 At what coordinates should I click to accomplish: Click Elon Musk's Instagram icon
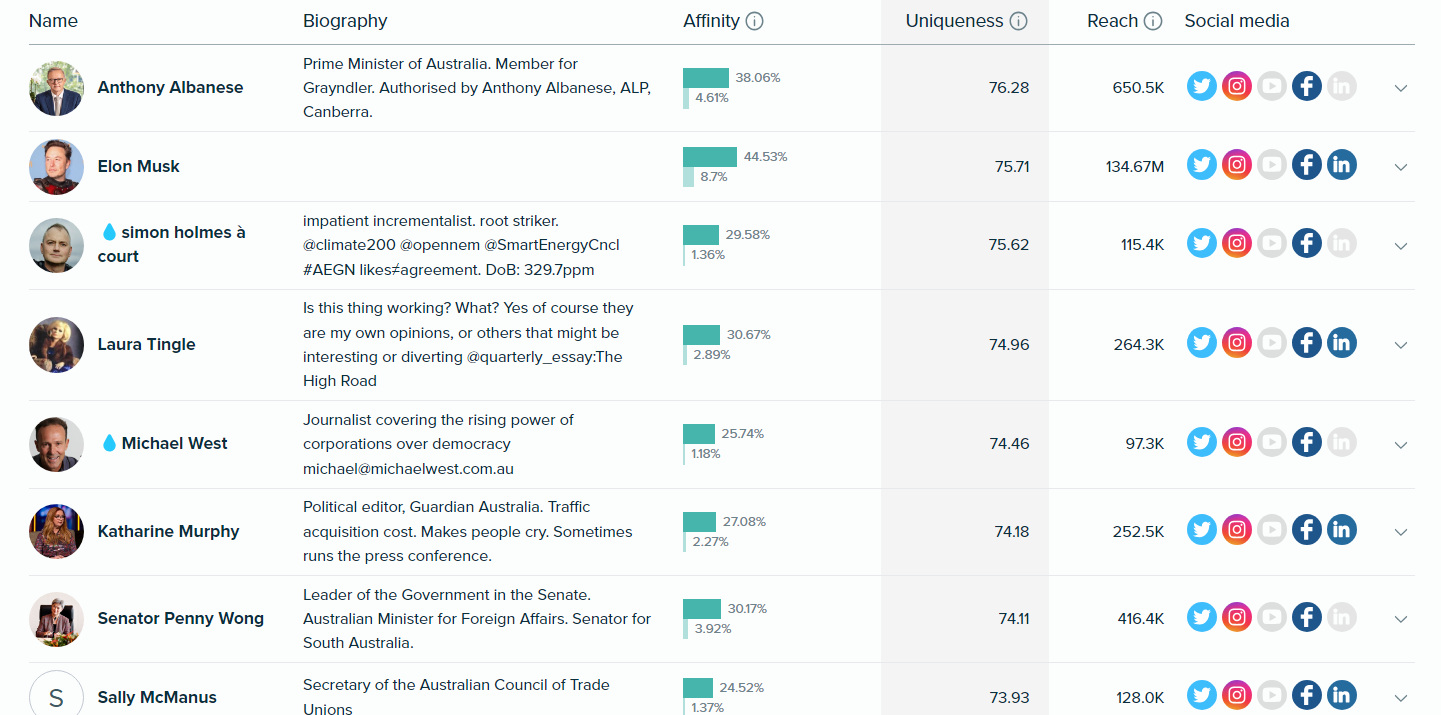pyautogui.click(x=1237, y=165)
